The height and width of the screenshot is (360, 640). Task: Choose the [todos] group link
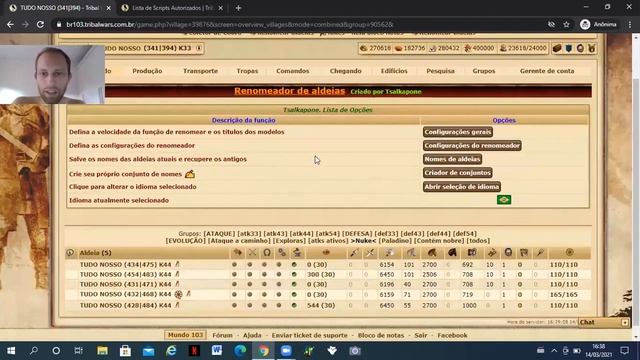point(478,241)
